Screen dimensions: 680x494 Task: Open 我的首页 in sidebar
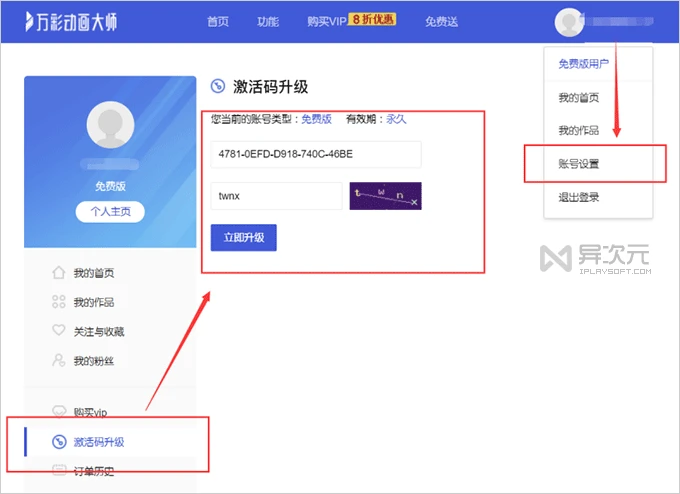pyautogui.click(x=94, y=273)
